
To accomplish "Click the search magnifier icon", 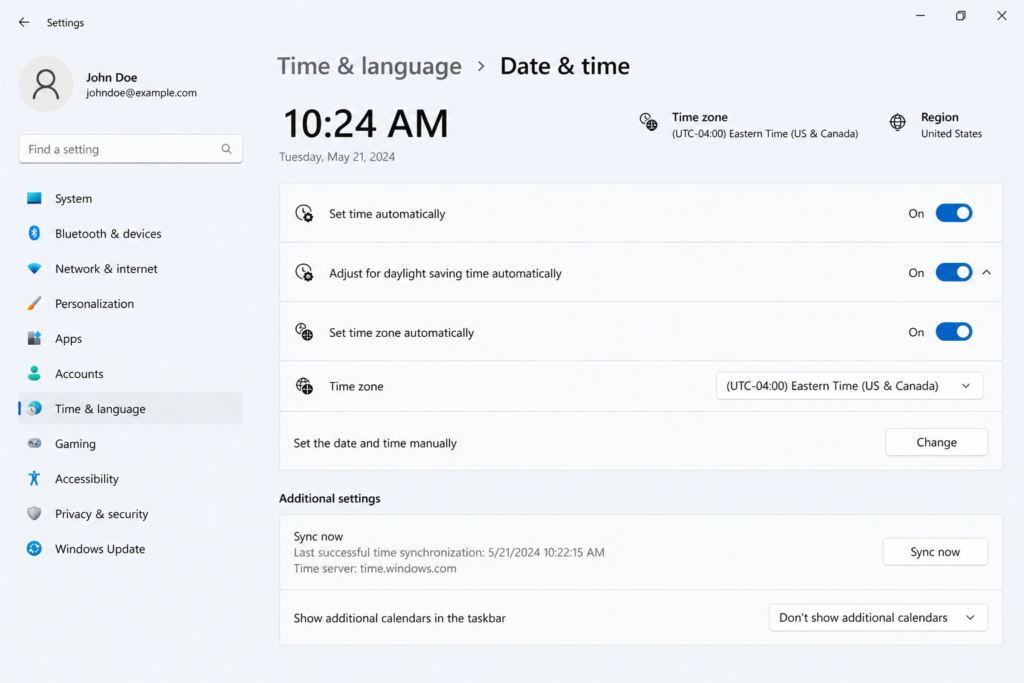I will [x=226, y=149].
